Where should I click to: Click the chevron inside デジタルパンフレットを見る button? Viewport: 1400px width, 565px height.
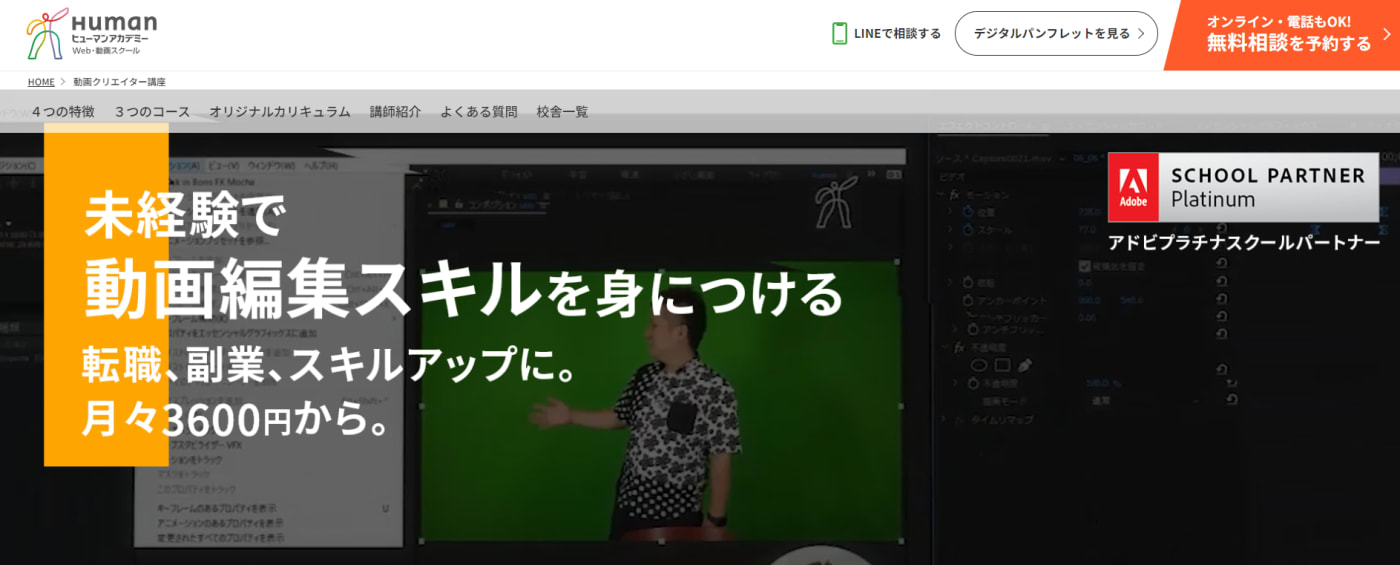[x=1140, y=34]
